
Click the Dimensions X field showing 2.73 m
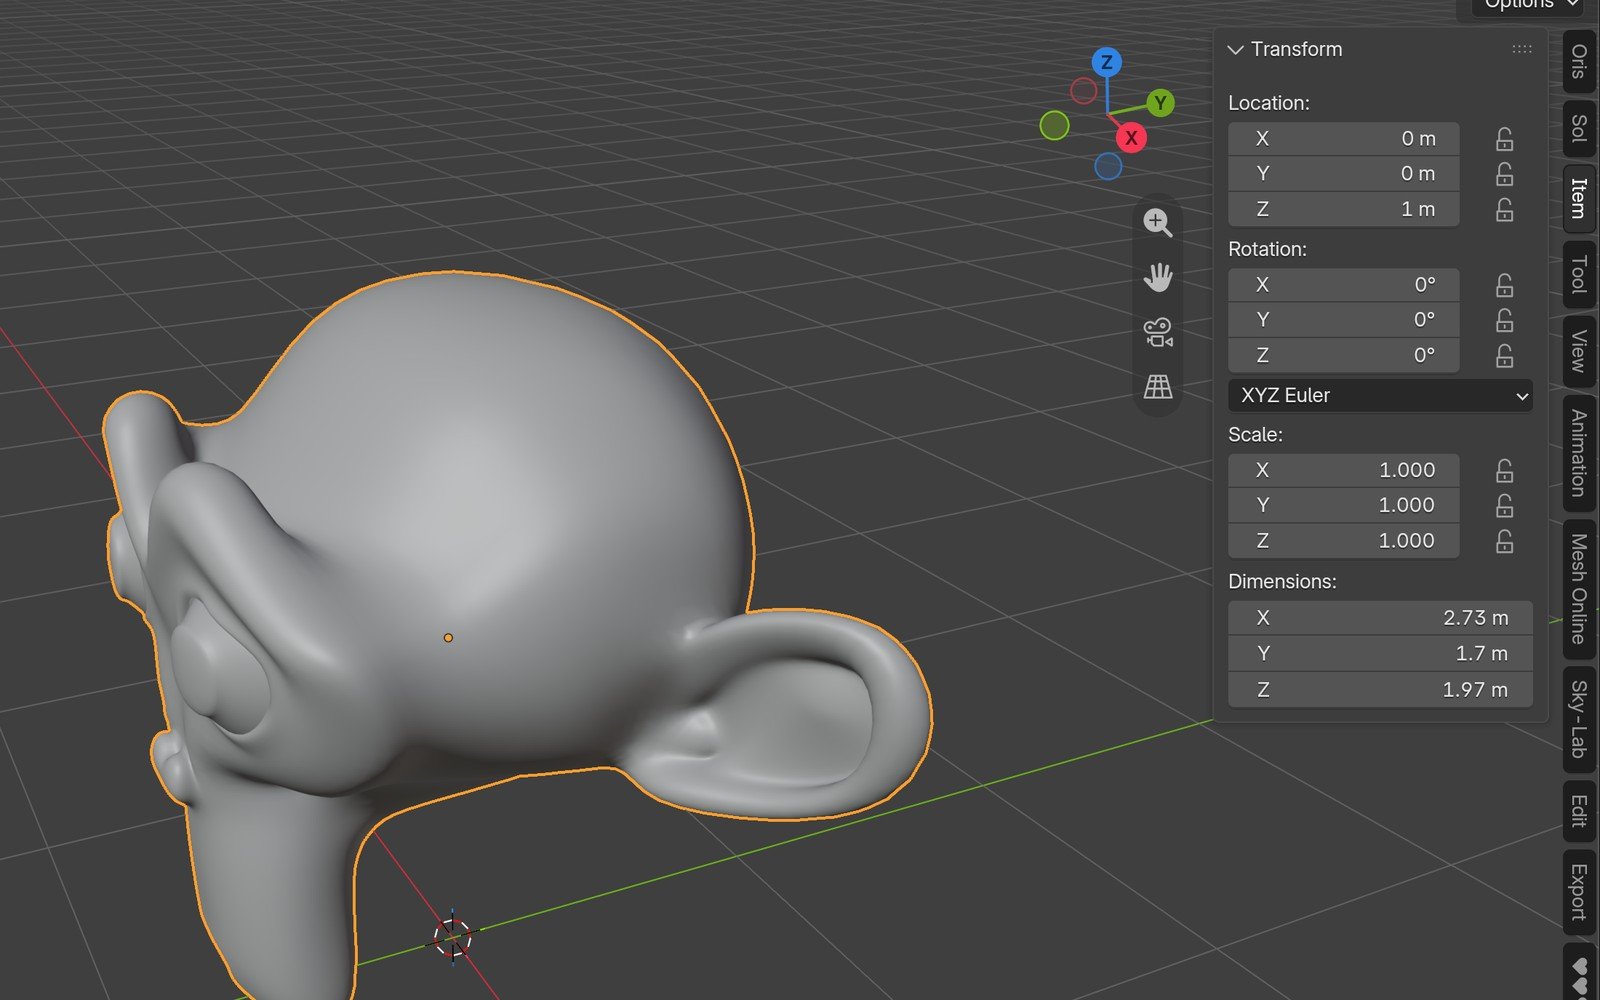(x=1380, y=618)
